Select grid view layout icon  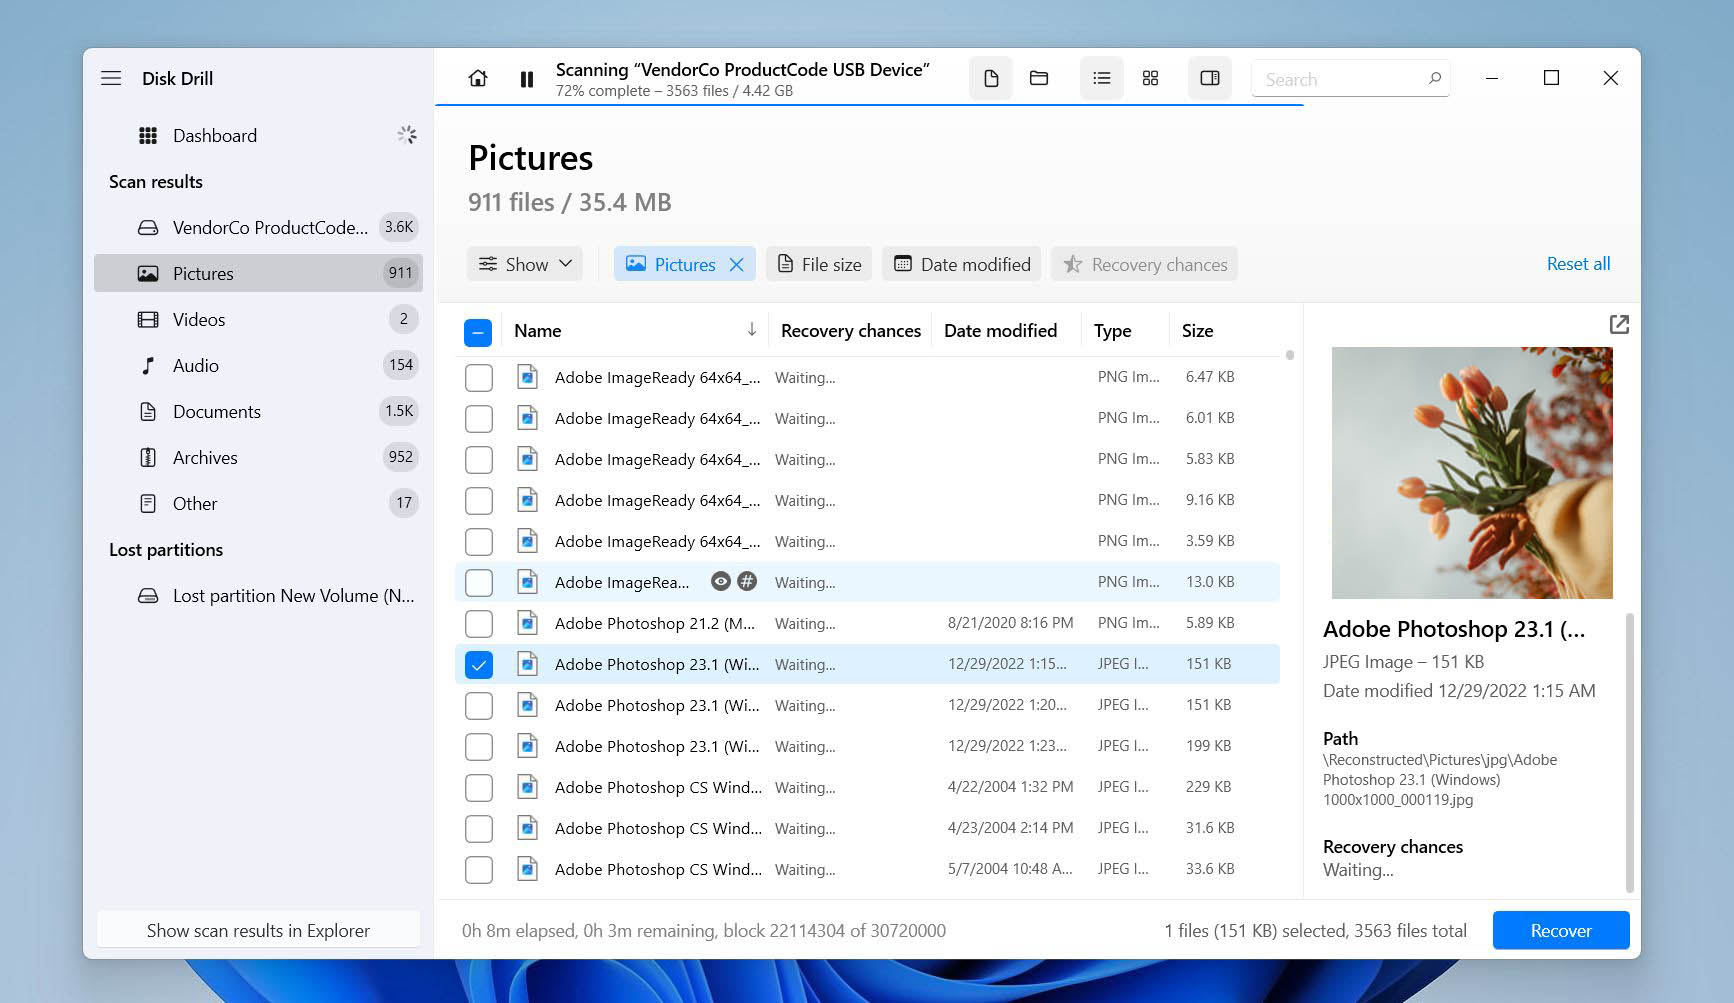tap(1150, 78)
